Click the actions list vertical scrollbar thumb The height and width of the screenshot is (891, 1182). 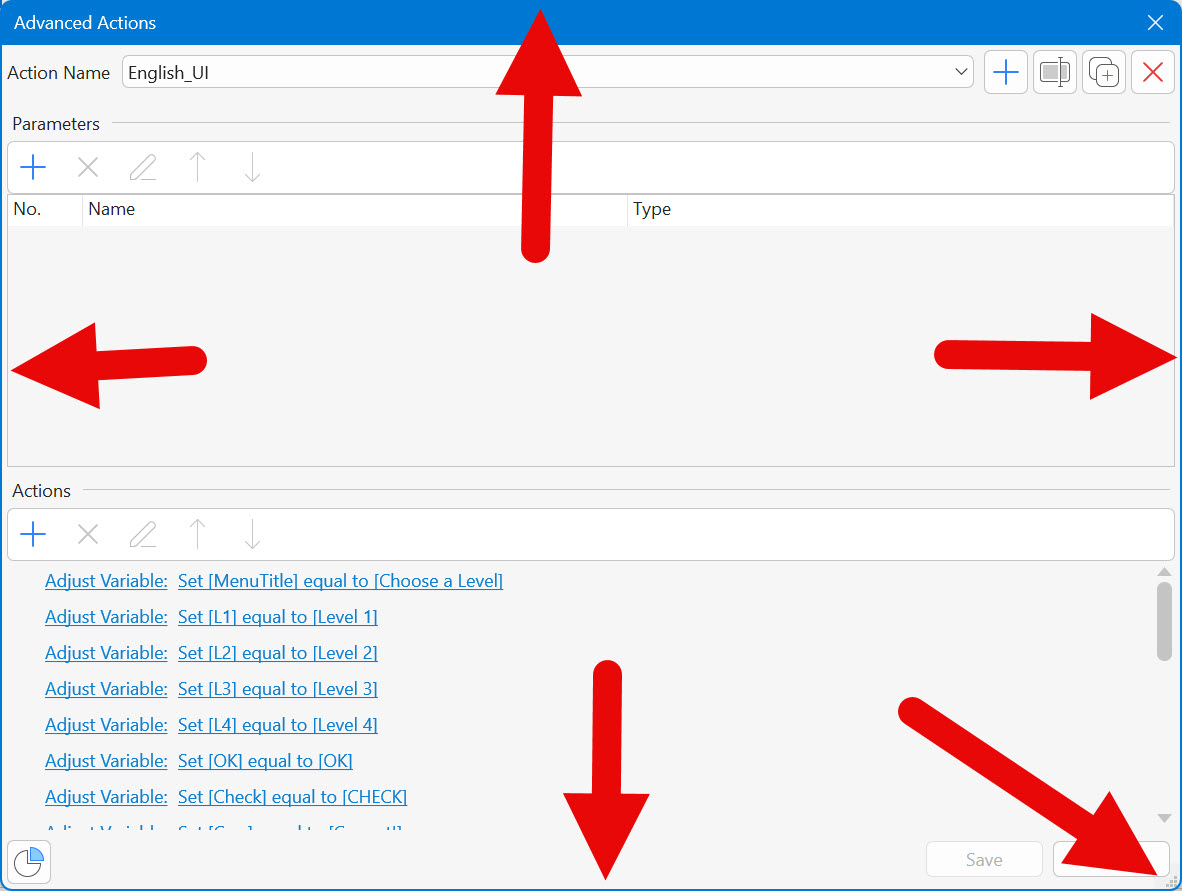coord(1164,621)
